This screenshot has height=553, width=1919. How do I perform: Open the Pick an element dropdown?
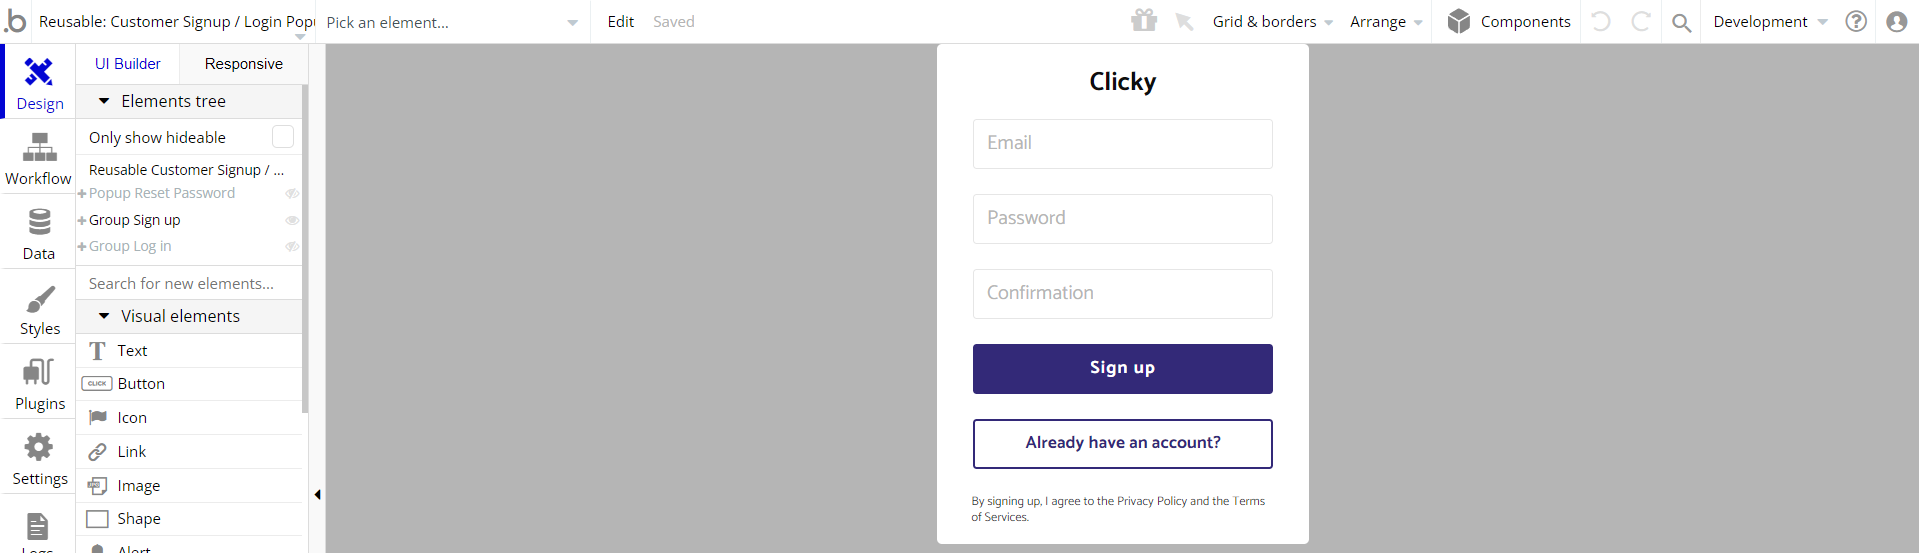coord(452,22)
